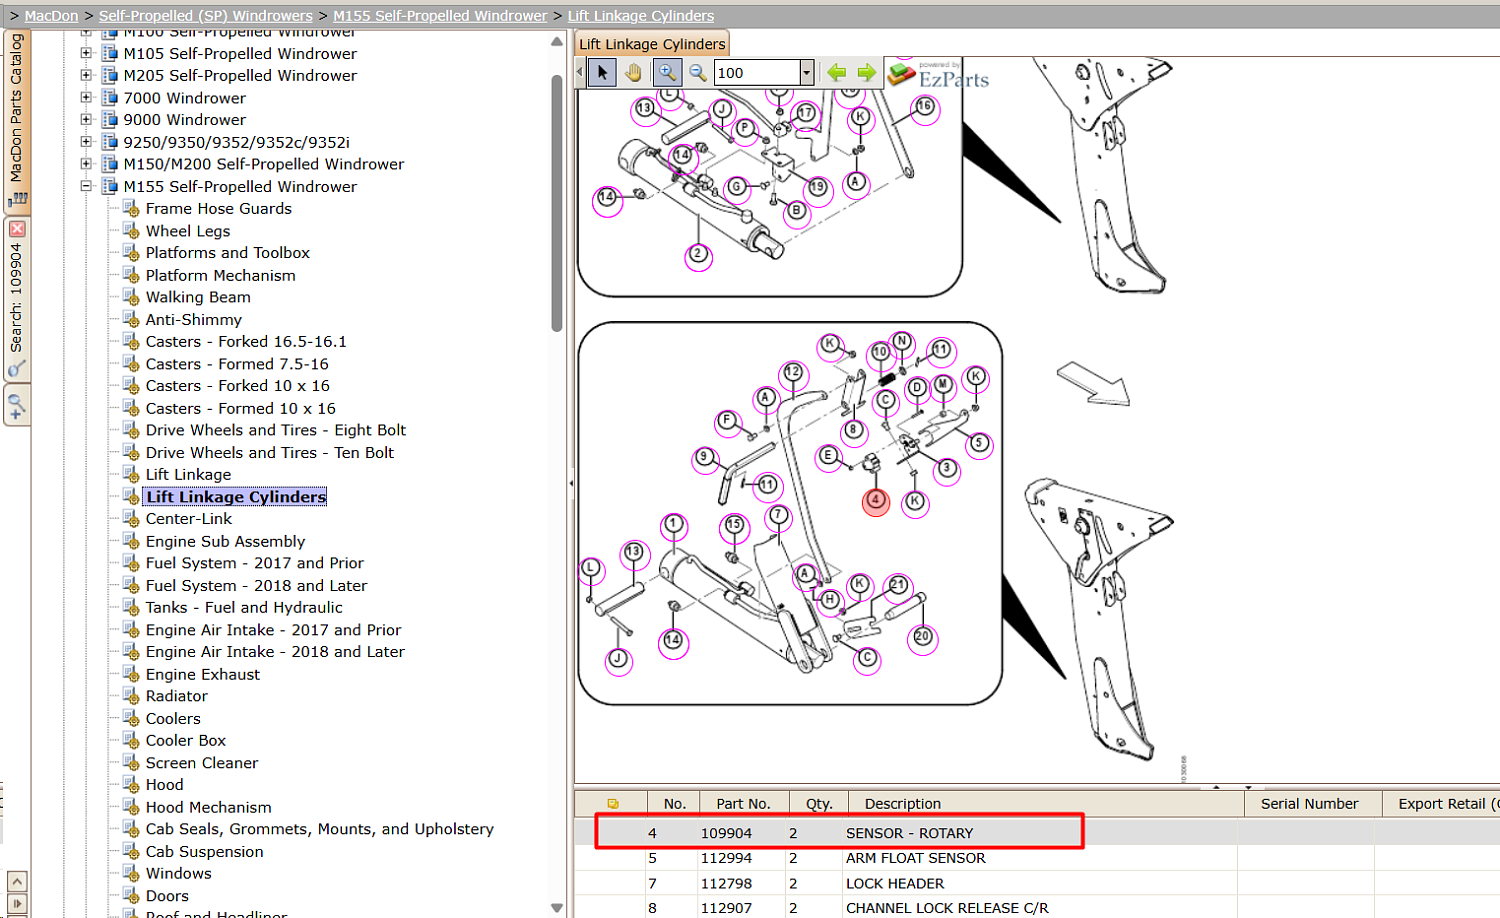
Task: Open Platform Mechanism in the tree
Action: click(221, 275)
